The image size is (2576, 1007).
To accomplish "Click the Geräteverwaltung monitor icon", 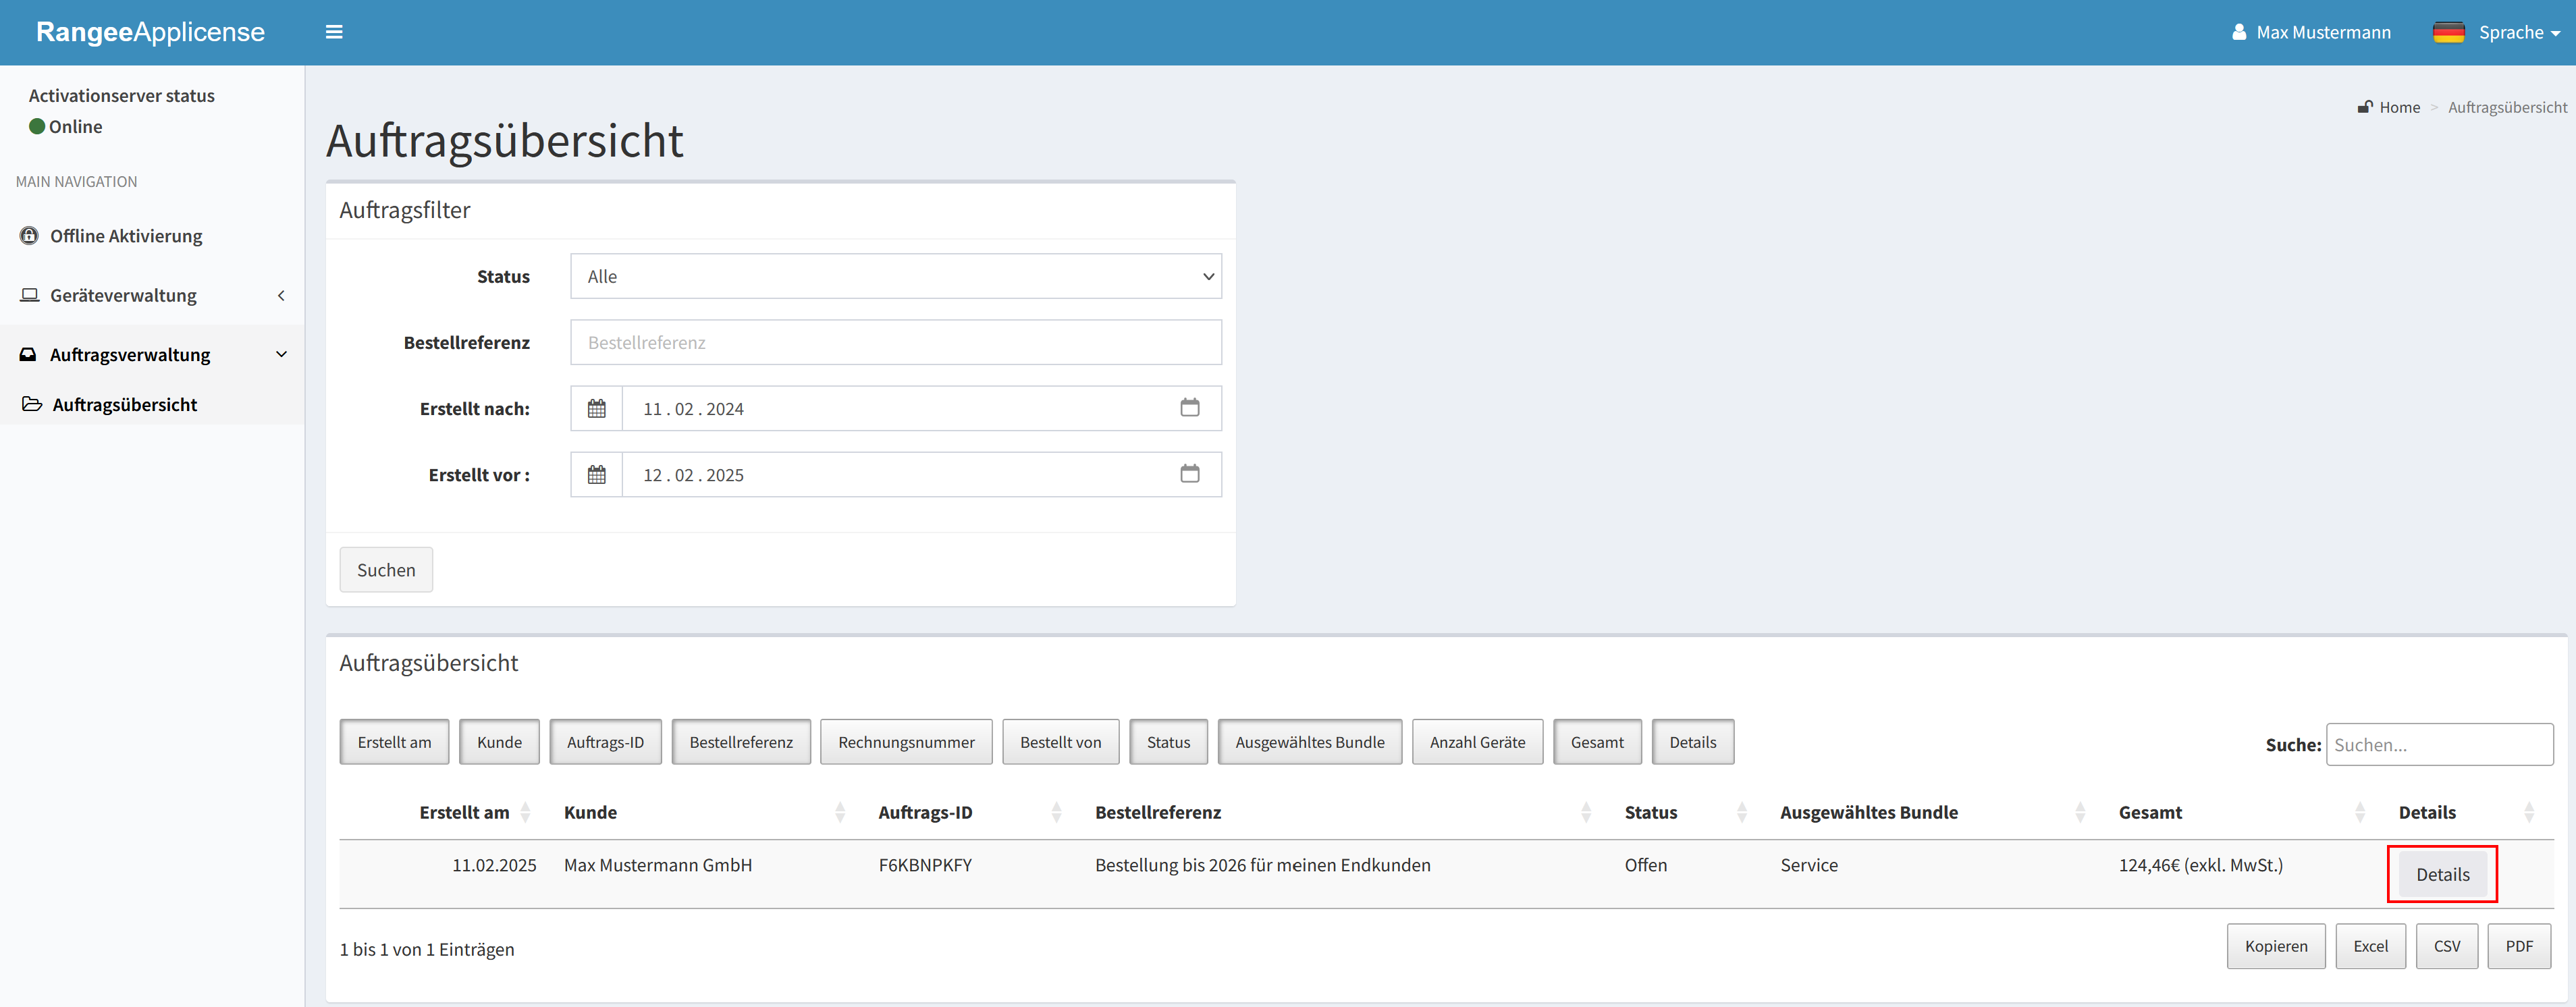I will [x=29, y=294].
